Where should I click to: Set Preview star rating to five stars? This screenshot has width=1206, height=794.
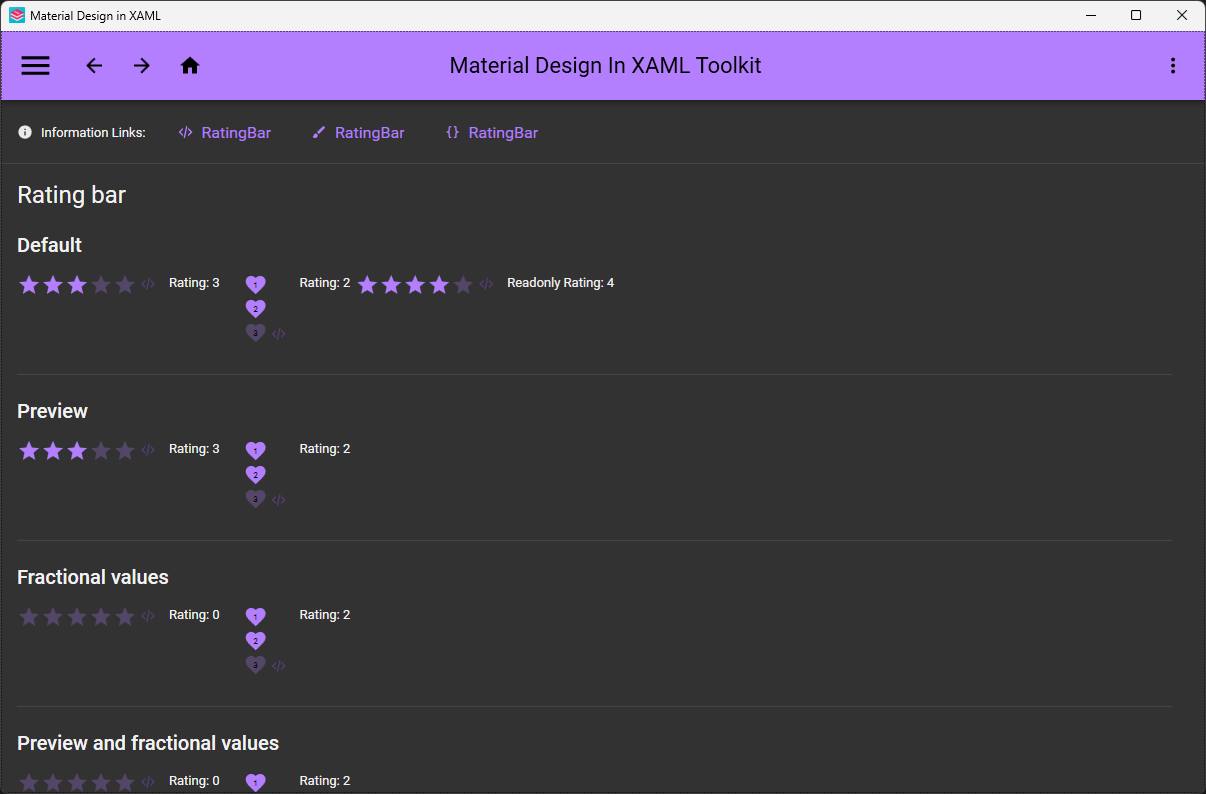tap(125, 451)
